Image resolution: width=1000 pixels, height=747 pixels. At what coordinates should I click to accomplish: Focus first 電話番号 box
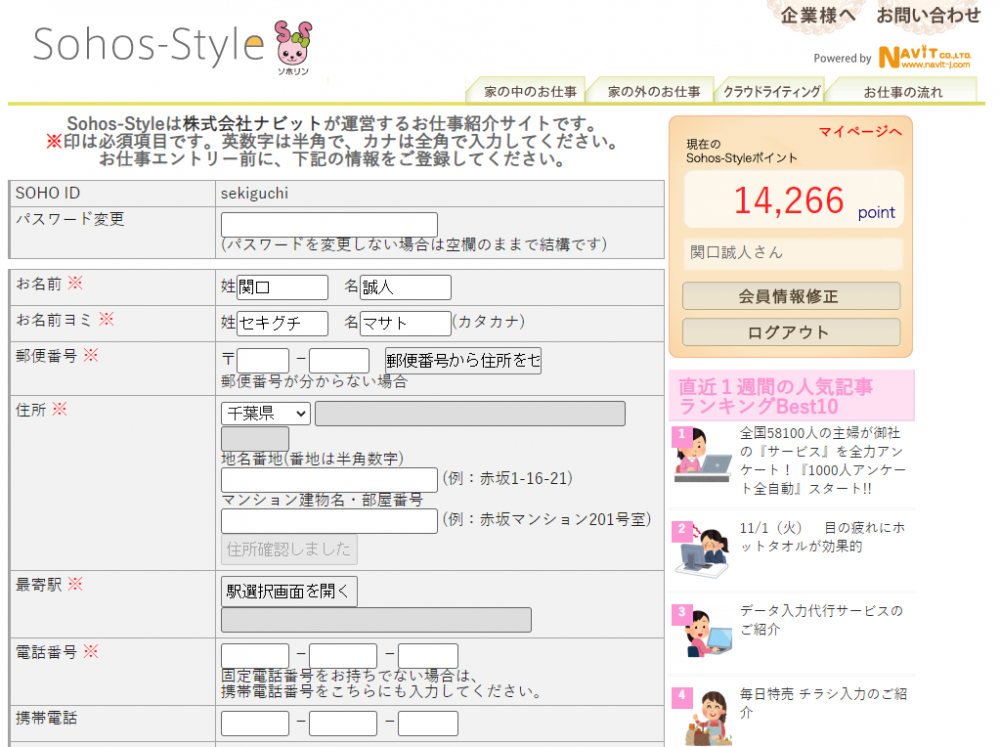(255, 655)
